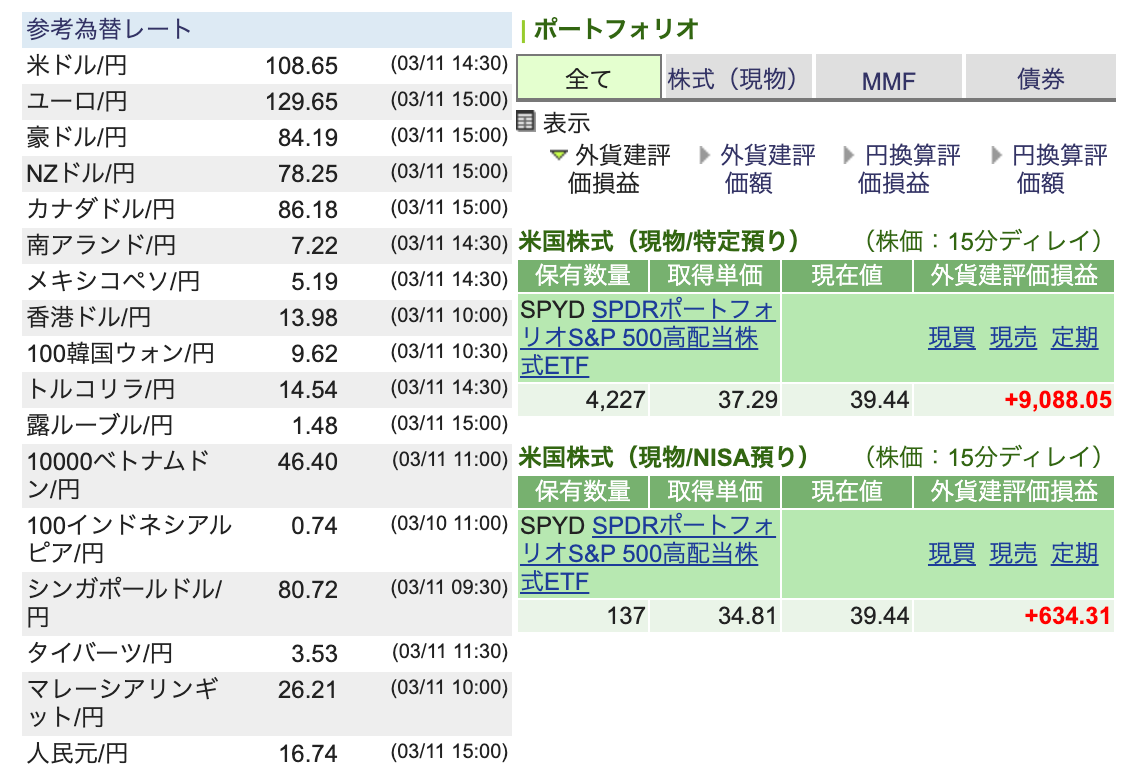Viewport: 1134px width, 770px height.
Task: Click the タイバーツ/円 row label
Action: 100,654
